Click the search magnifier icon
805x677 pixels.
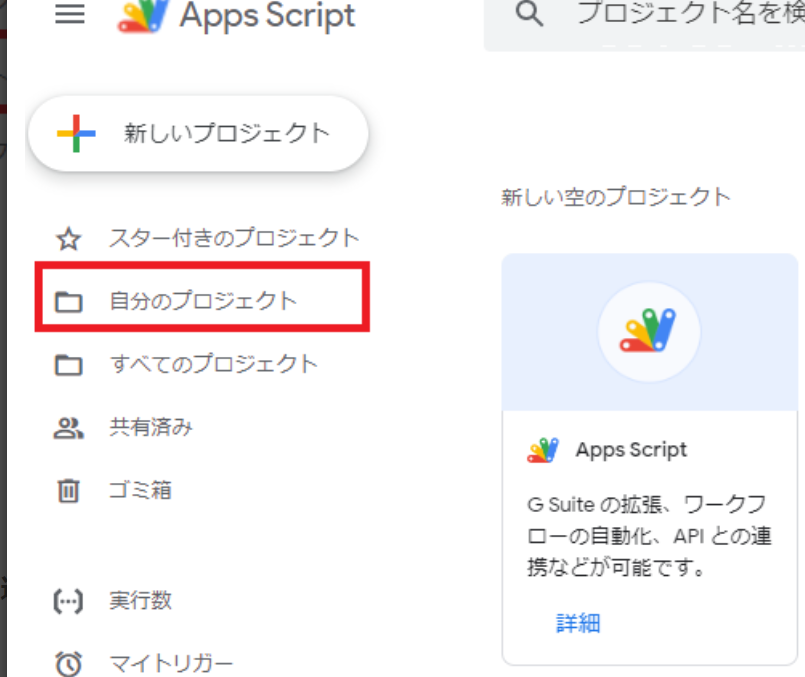coord(529,13)
